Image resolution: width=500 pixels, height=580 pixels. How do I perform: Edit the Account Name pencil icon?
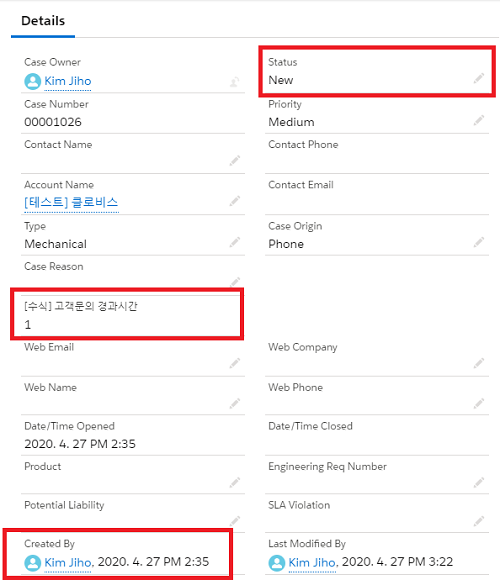click(234, 201)
